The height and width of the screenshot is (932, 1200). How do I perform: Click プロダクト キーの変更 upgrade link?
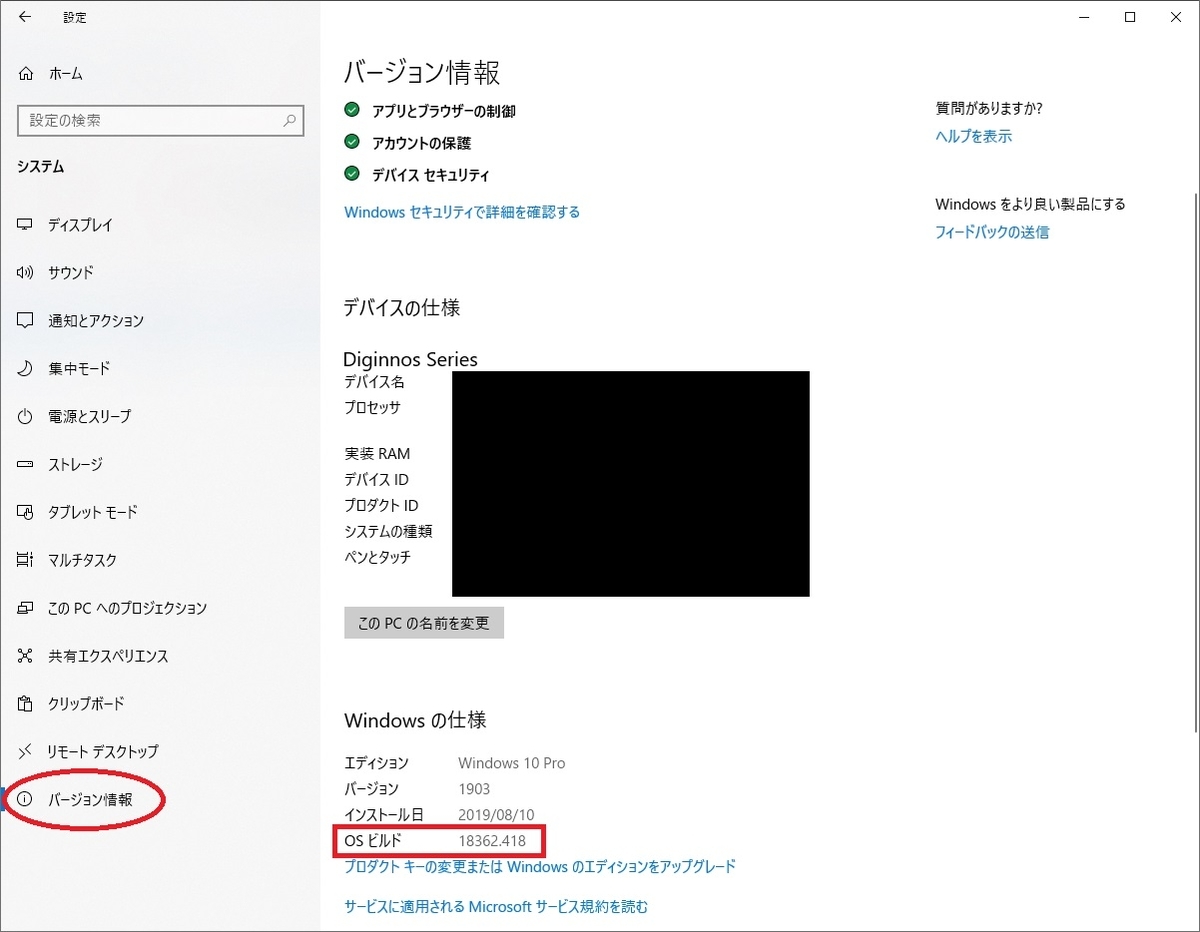click(540, 867)
